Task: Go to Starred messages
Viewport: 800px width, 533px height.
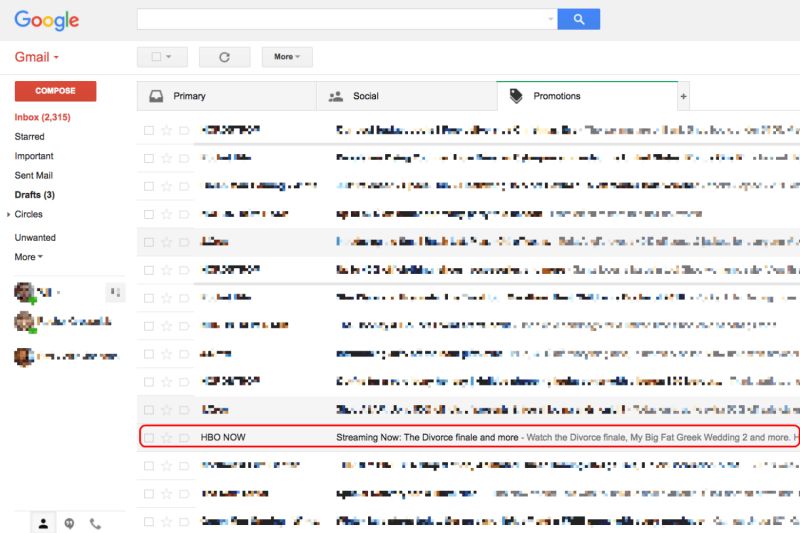Action: point(29,137)
